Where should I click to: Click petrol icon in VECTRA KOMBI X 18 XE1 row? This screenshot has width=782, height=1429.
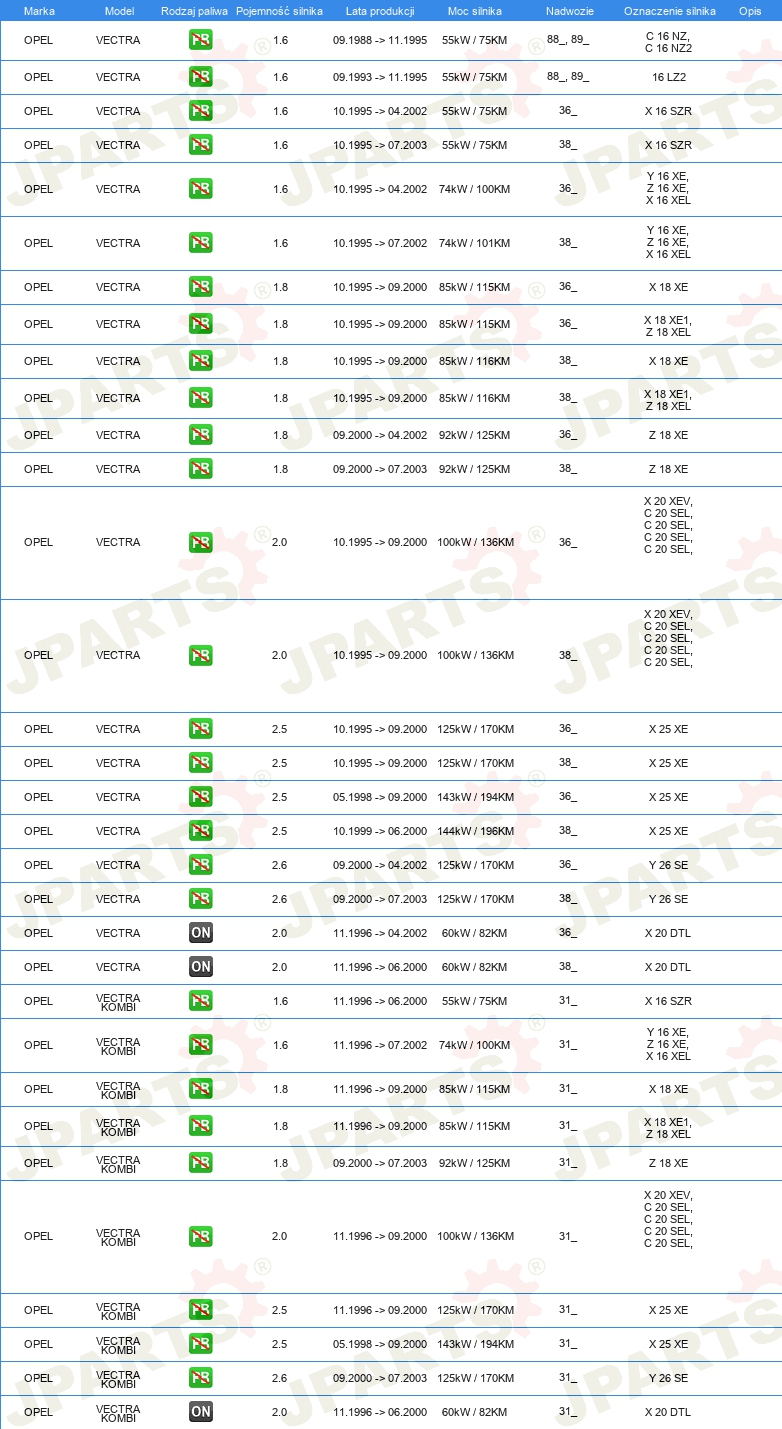point(201,1126)
